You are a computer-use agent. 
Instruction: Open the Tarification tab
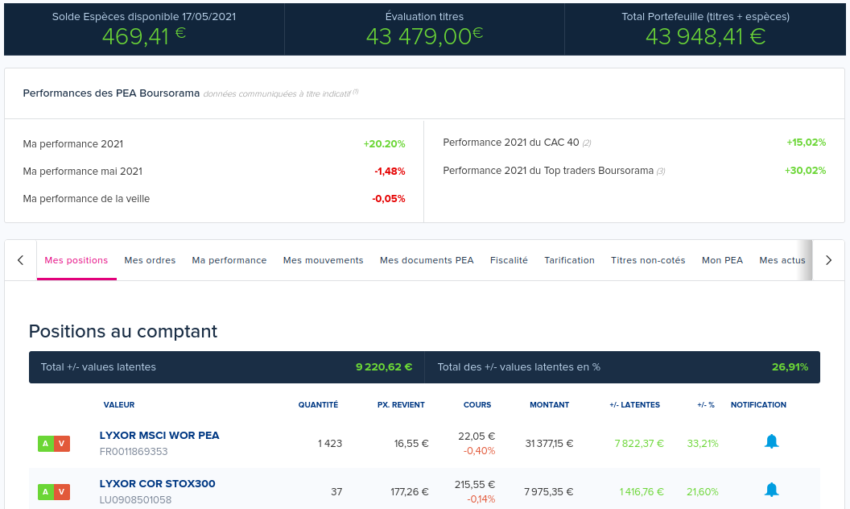click(569, 260)
